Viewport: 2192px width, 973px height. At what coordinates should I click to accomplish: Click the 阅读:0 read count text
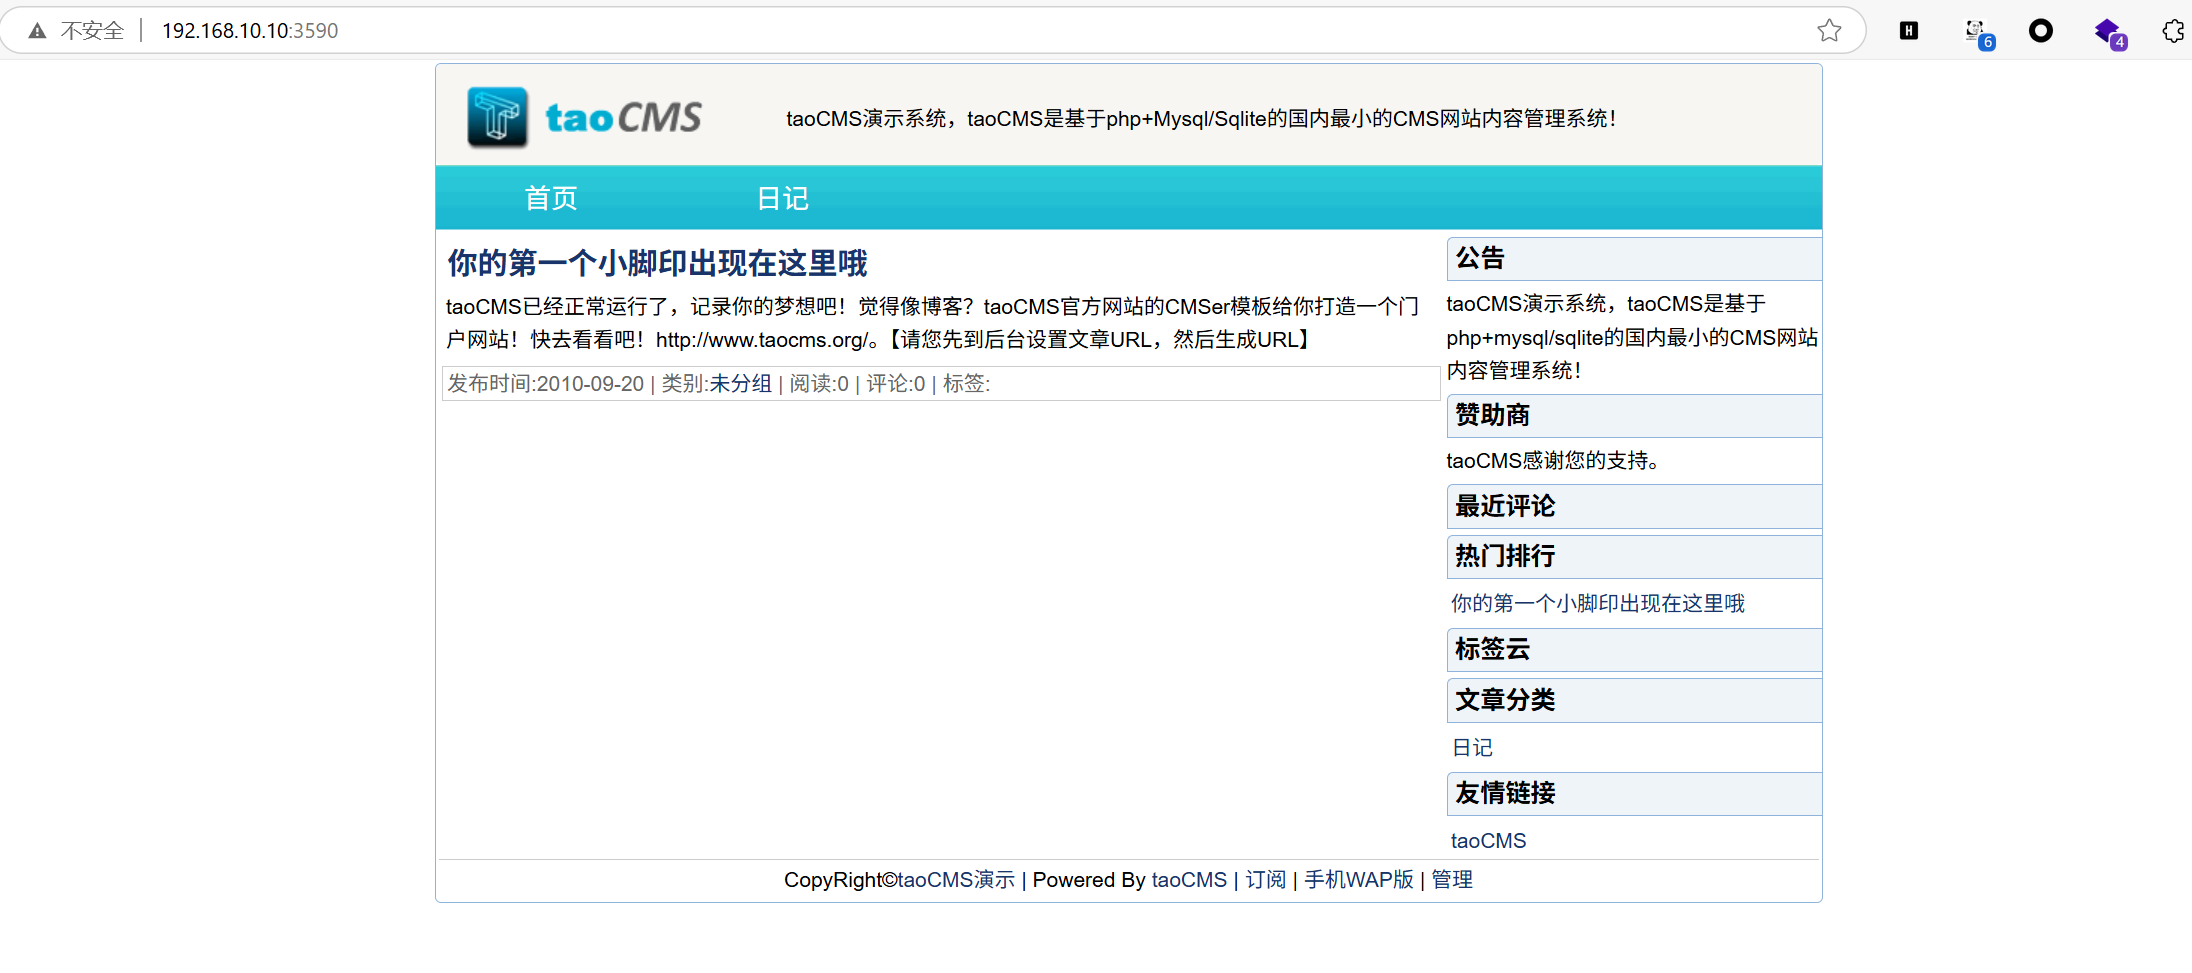819,384
